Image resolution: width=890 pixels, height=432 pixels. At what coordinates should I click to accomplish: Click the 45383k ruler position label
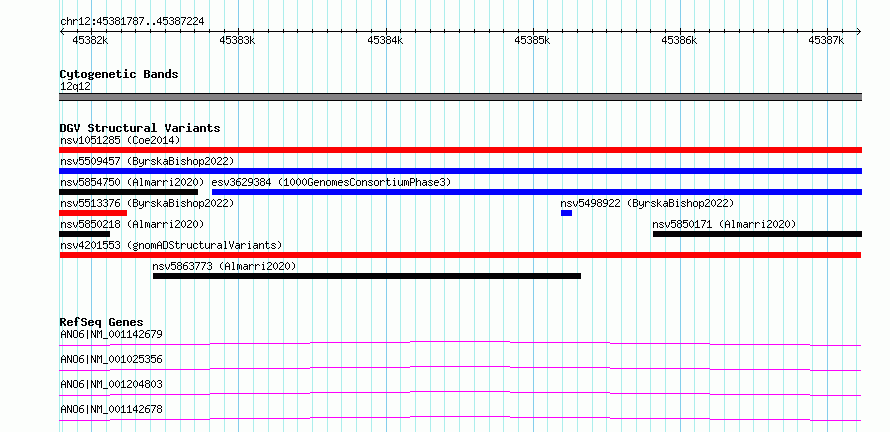(x=238, y=40)
